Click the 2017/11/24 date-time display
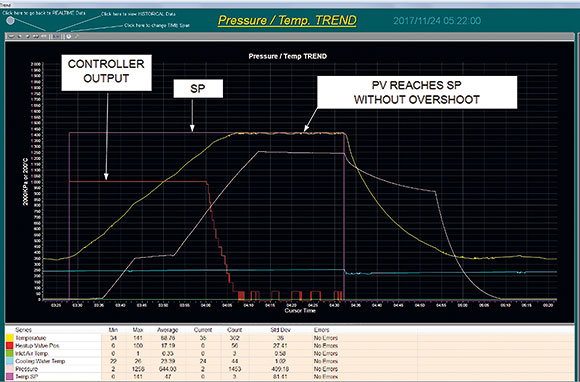 pyautogui.click(x=437, y=21)
